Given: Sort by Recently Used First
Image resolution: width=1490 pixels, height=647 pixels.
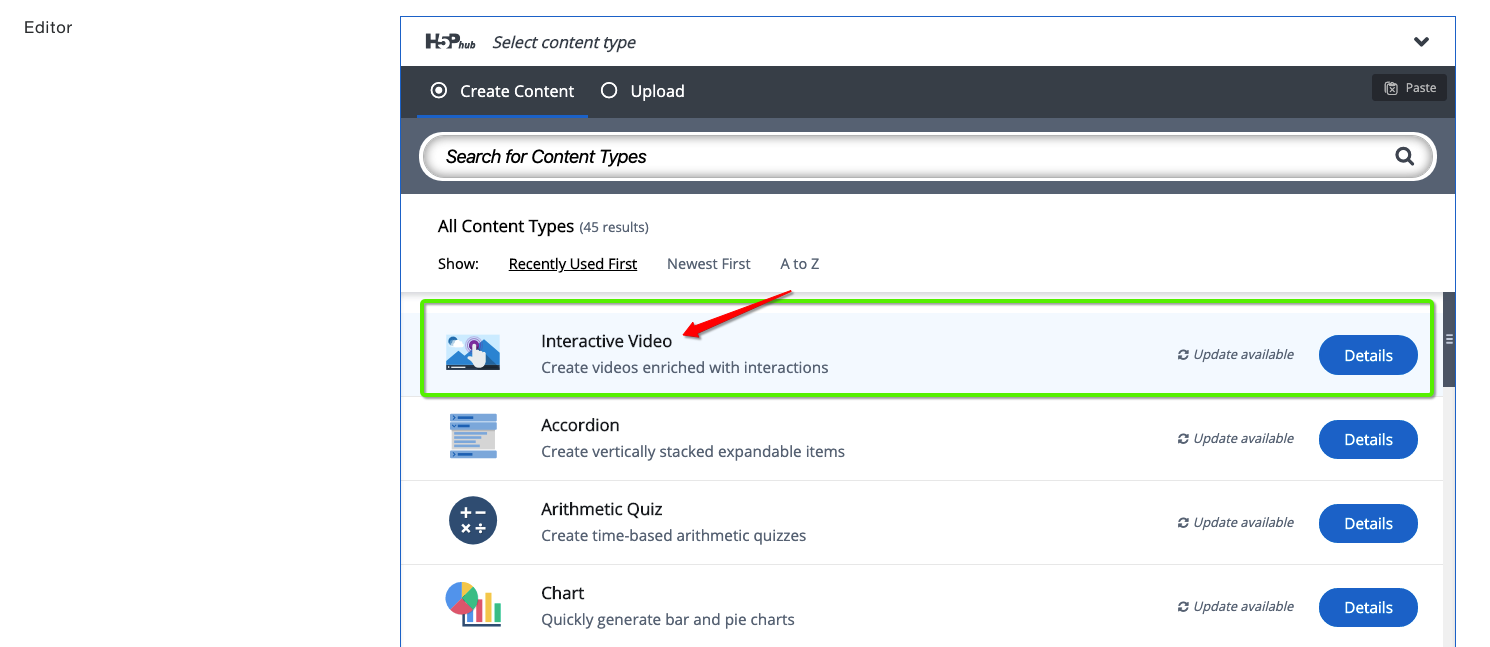Looking at the screenshot, I should pyautogui.click(x=573, y=264).
